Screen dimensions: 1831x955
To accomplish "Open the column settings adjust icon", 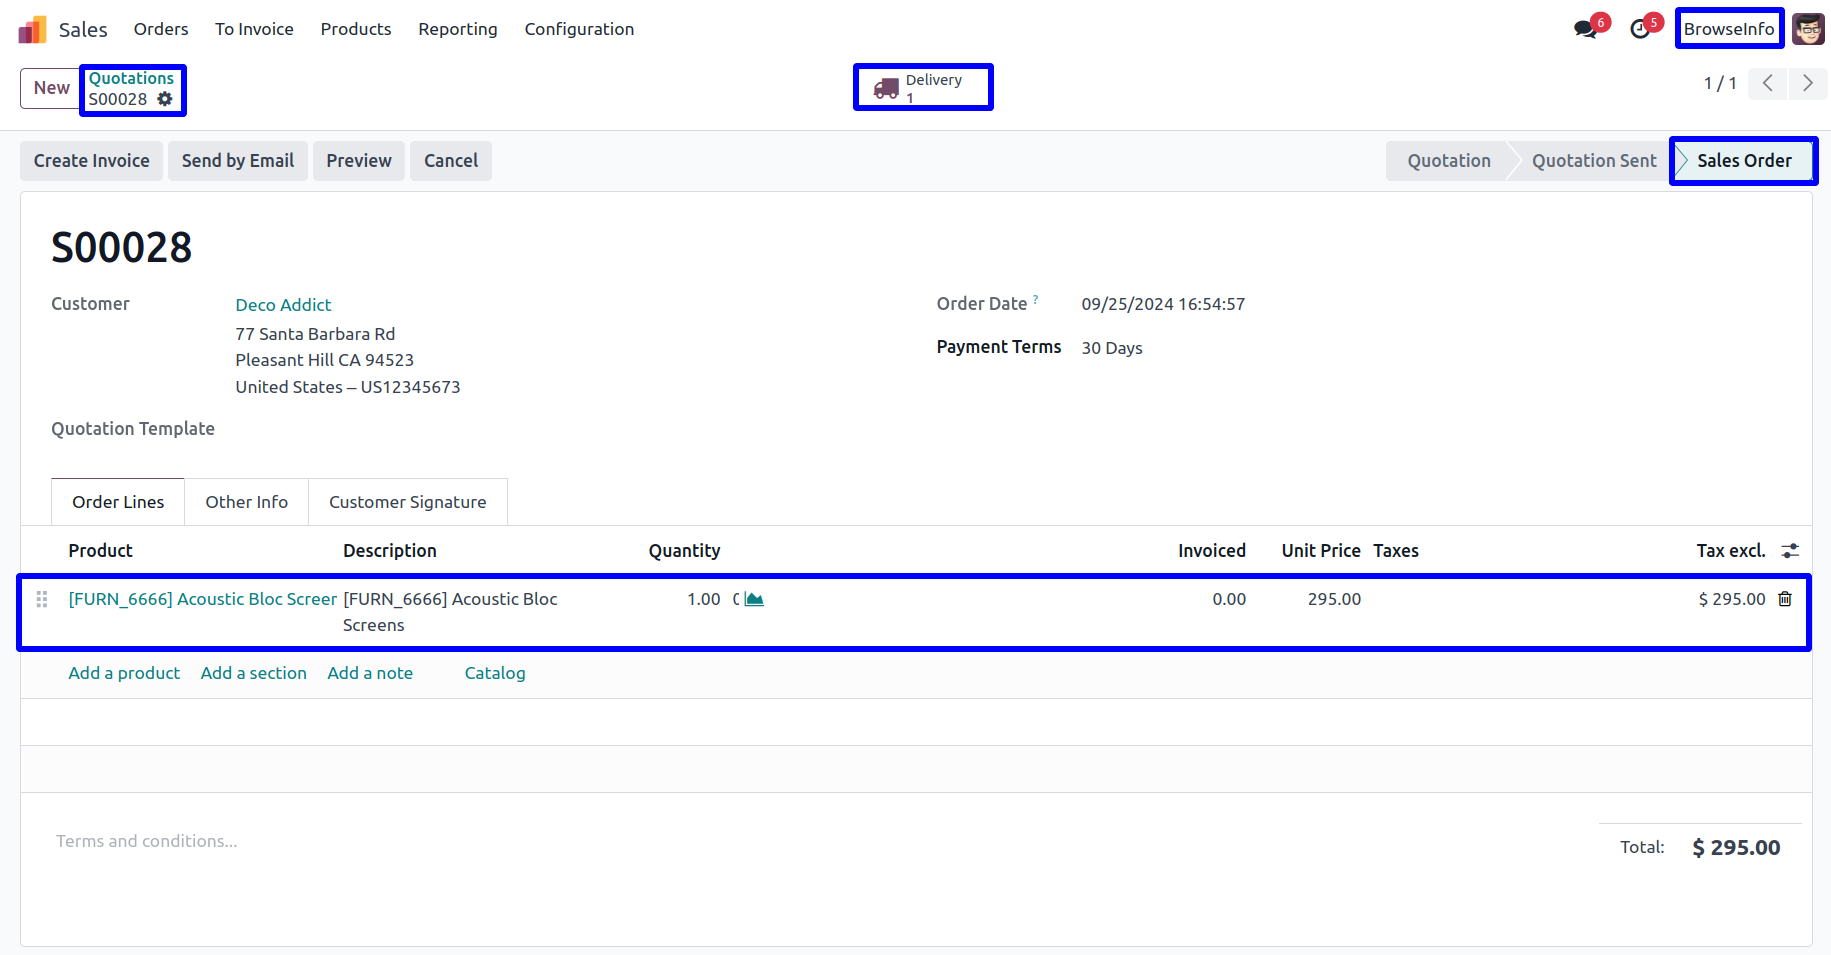I will pos(1790,551).
